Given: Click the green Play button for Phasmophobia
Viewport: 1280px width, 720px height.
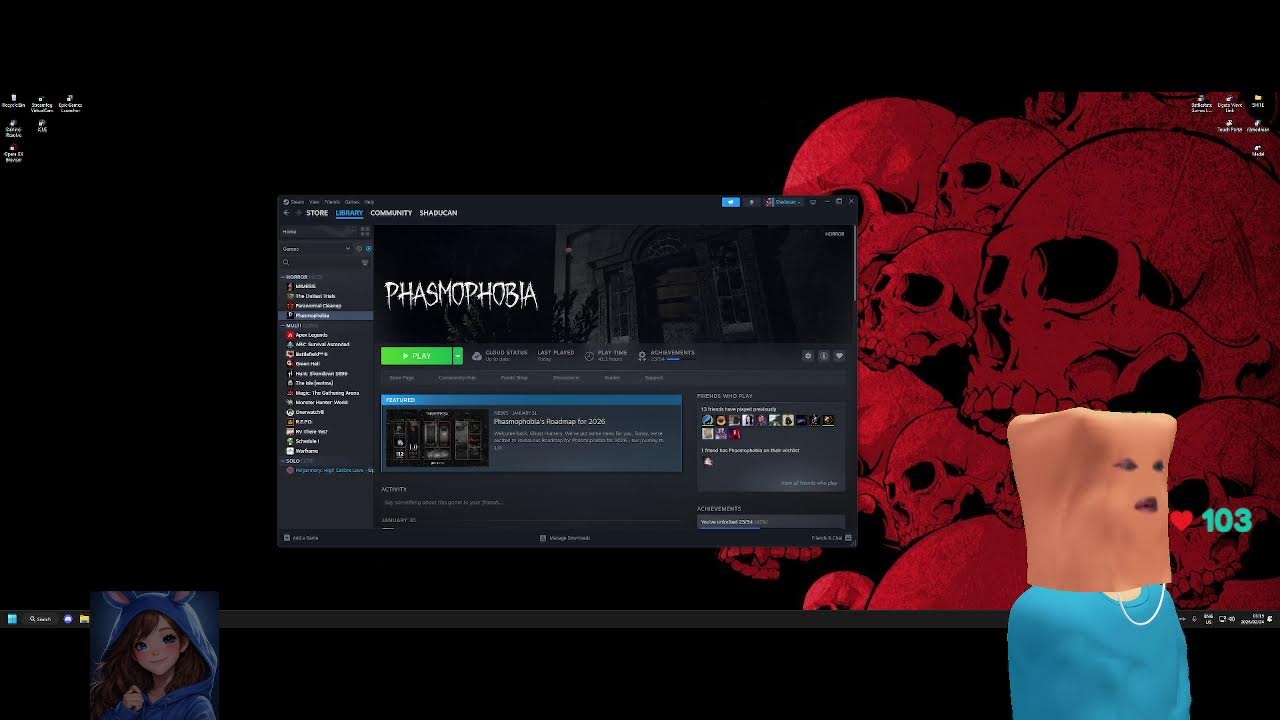Looking at the screenshot, I should click(416, 356).
